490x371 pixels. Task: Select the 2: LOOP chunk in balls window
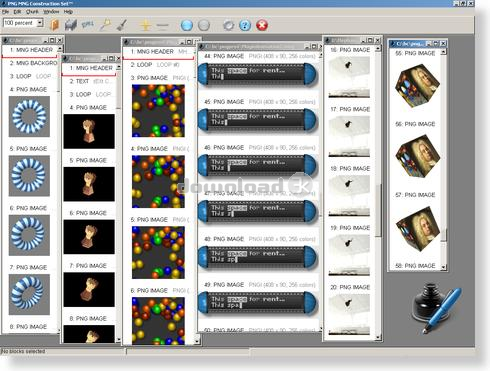pyautogui.click(x=158, y=65)
